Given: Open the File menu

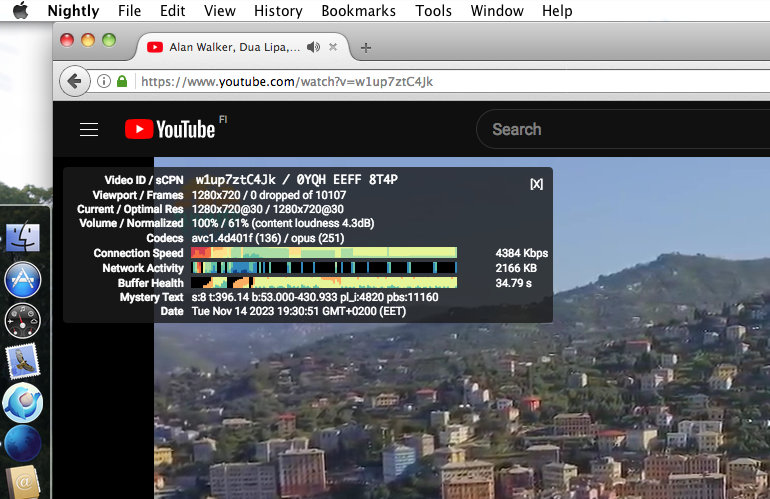Looking at the screenshot, I should coord(130,11).
